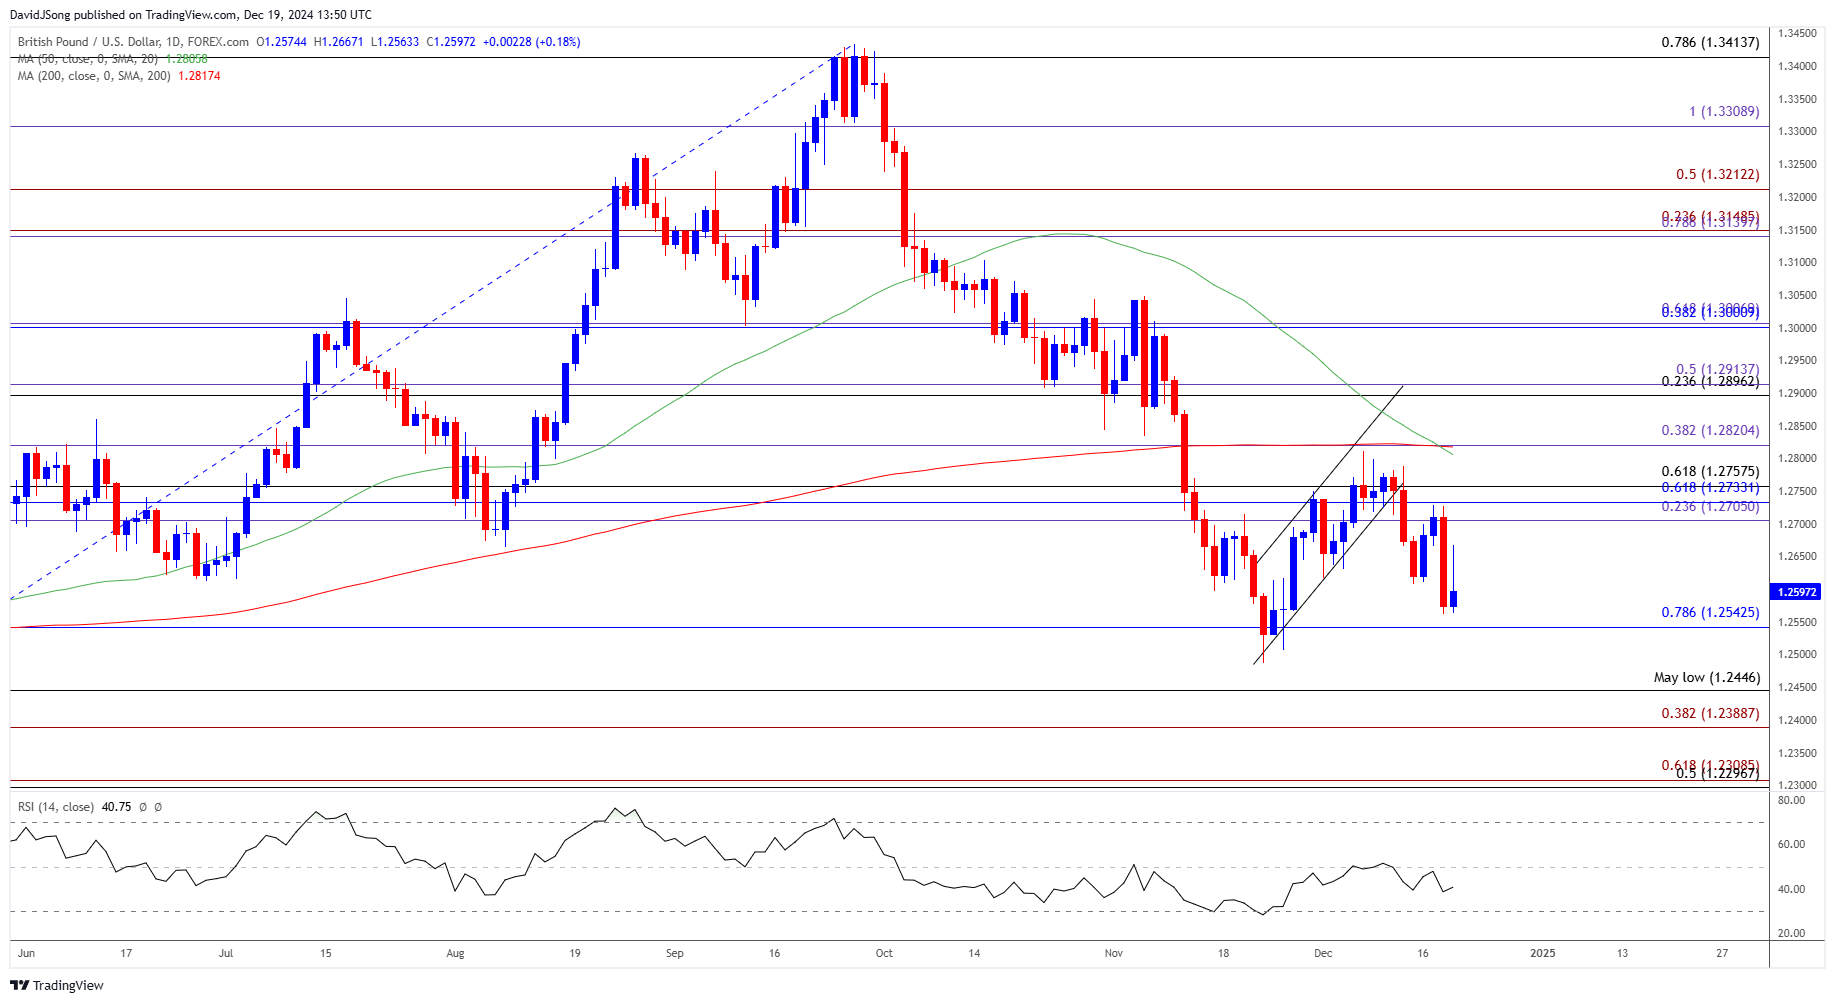The height and width of the screenshot is (1003, 1835).
Task: Click the low price L1.25633 in the header
Action: coord(395,42)
